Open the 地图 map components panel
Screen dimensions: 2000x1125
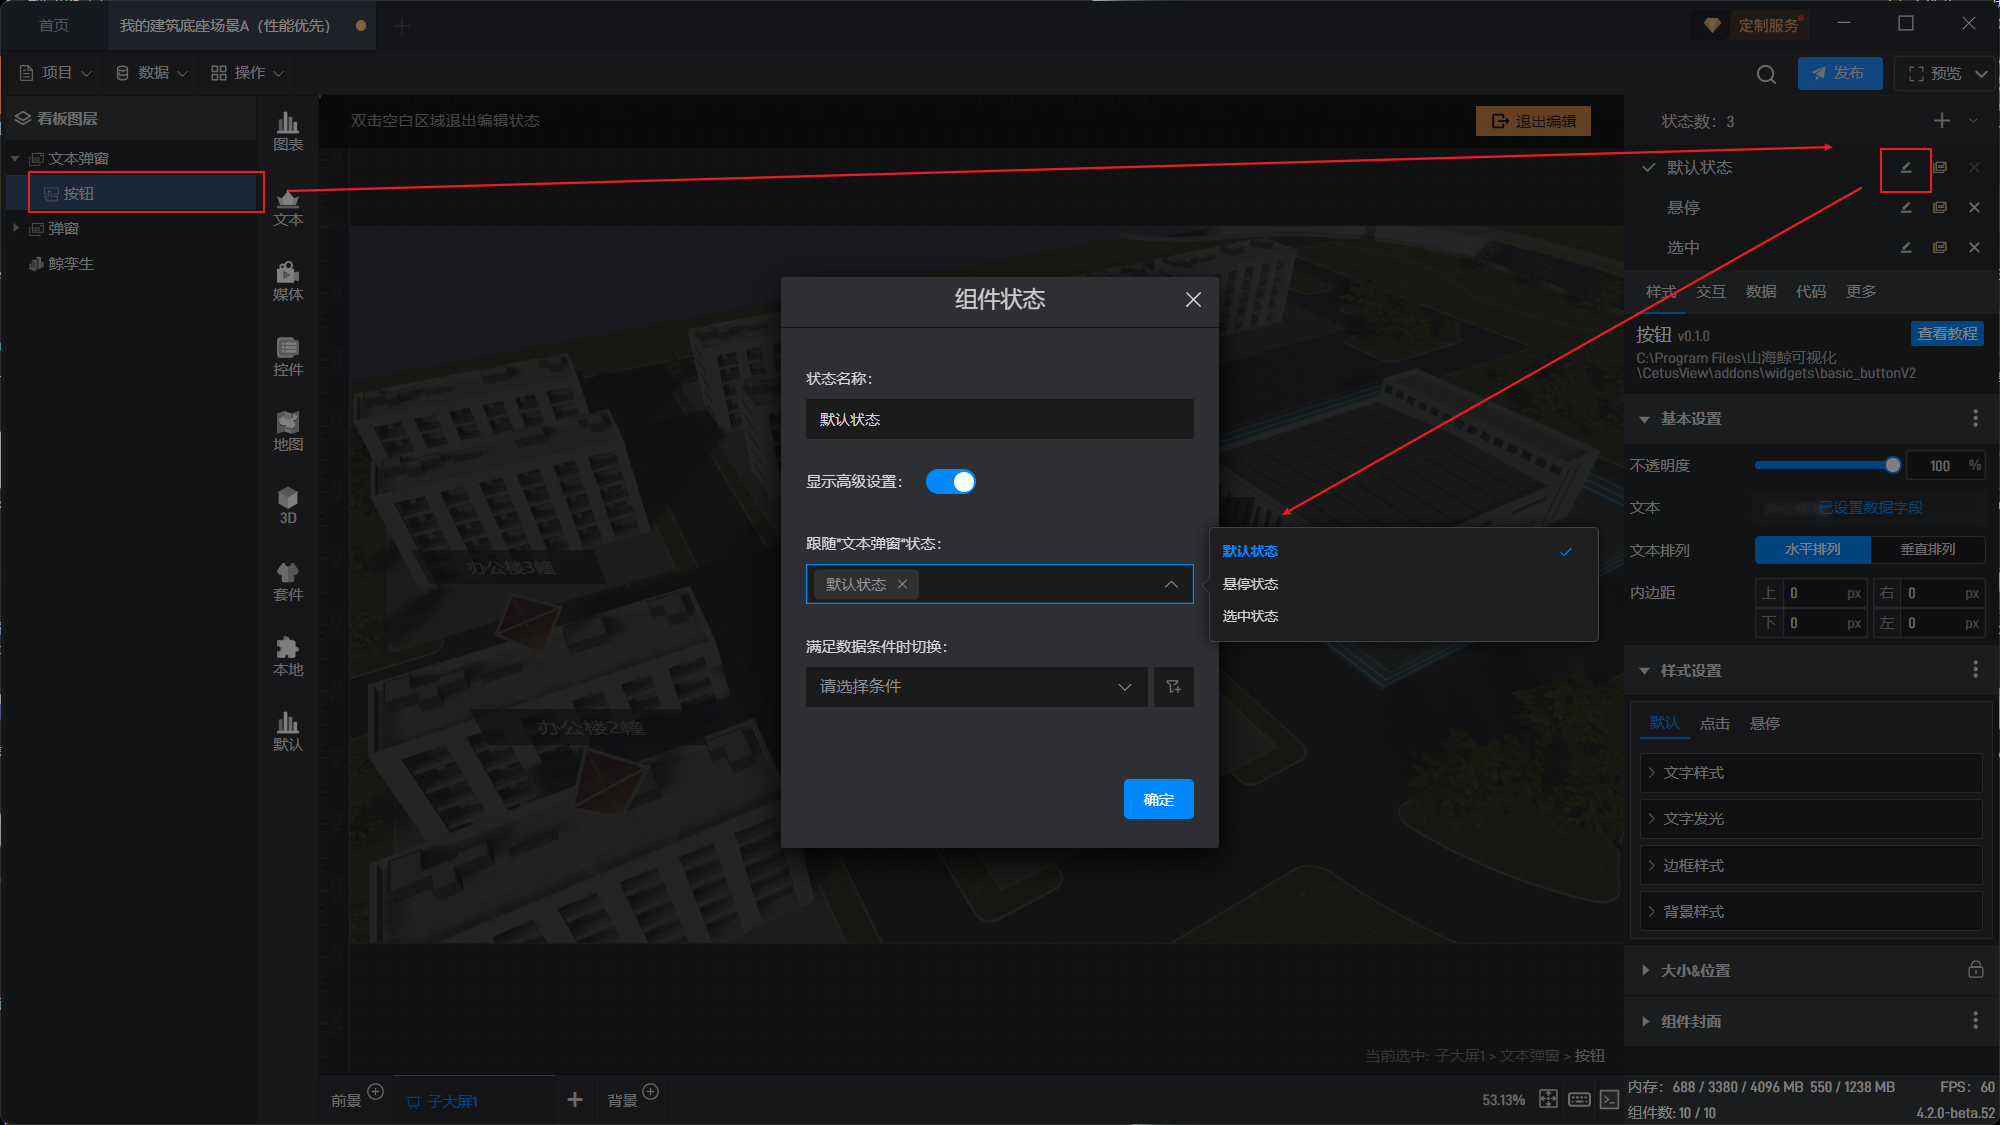pos(288,431)
